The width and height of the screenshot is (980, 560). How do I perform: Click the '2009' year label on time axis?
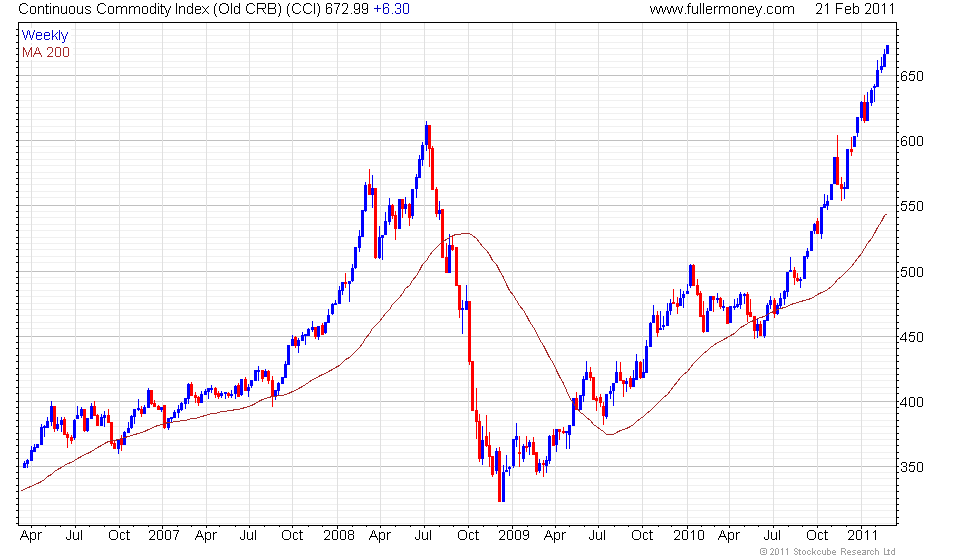click(x=514, y=535)
